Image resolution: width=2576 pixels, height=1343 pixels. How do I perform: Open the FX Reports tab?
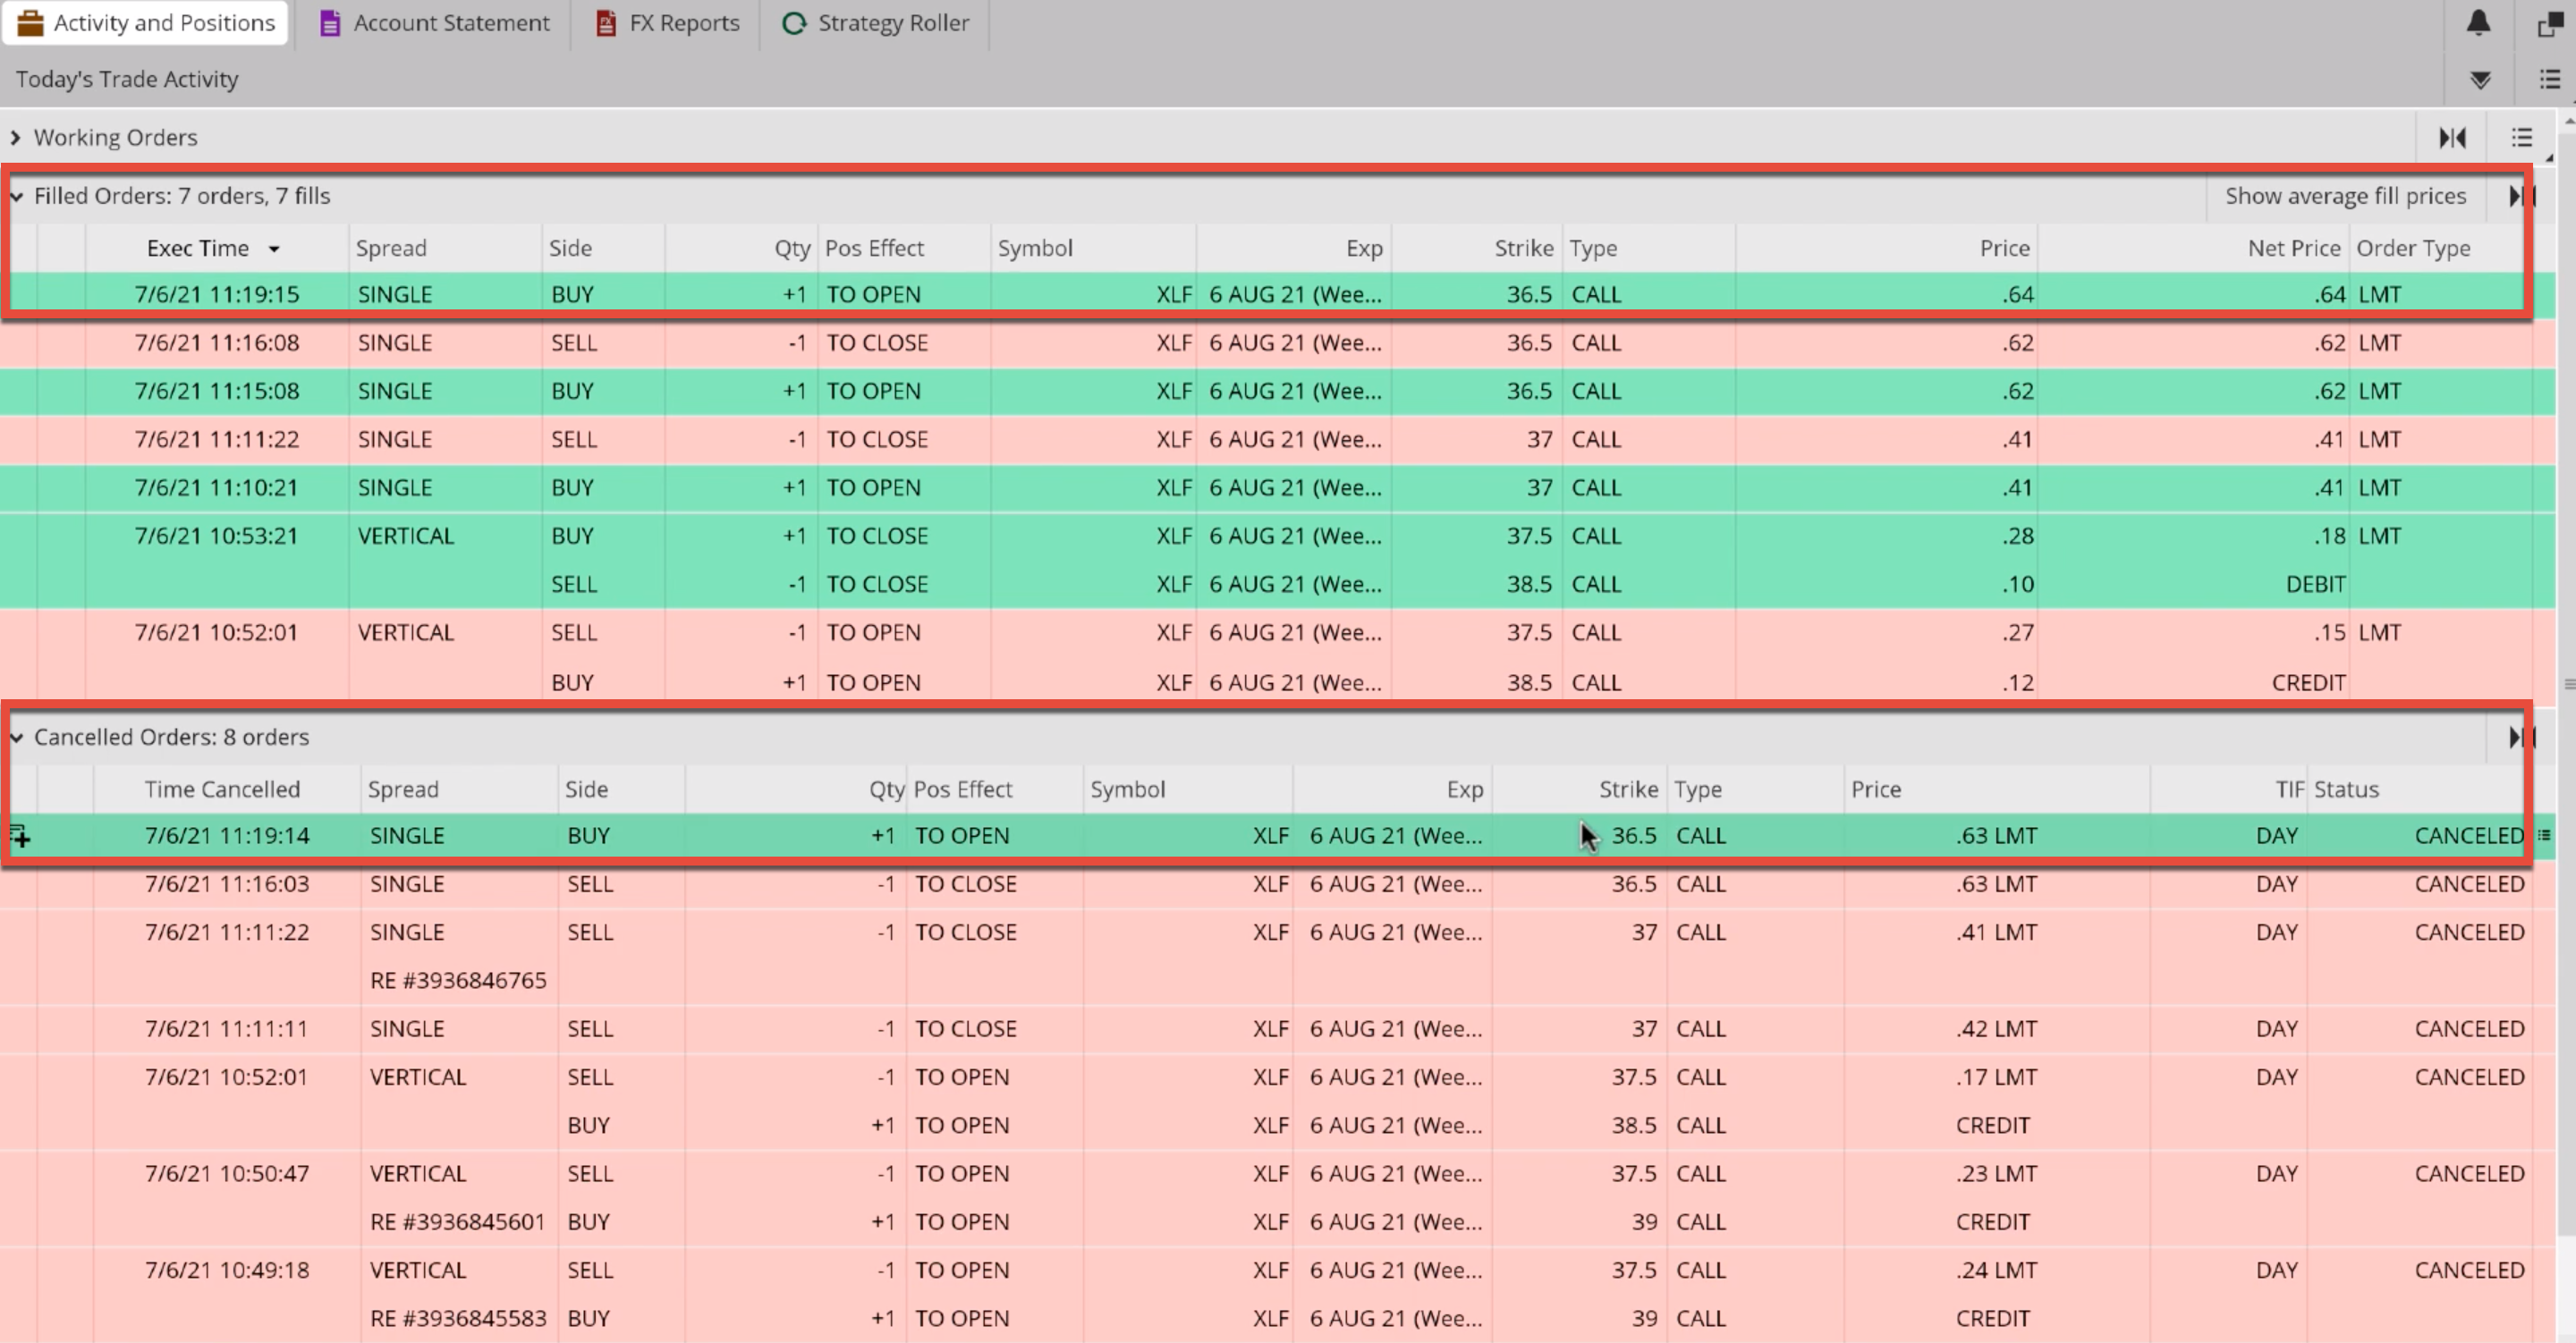[667, 23]
